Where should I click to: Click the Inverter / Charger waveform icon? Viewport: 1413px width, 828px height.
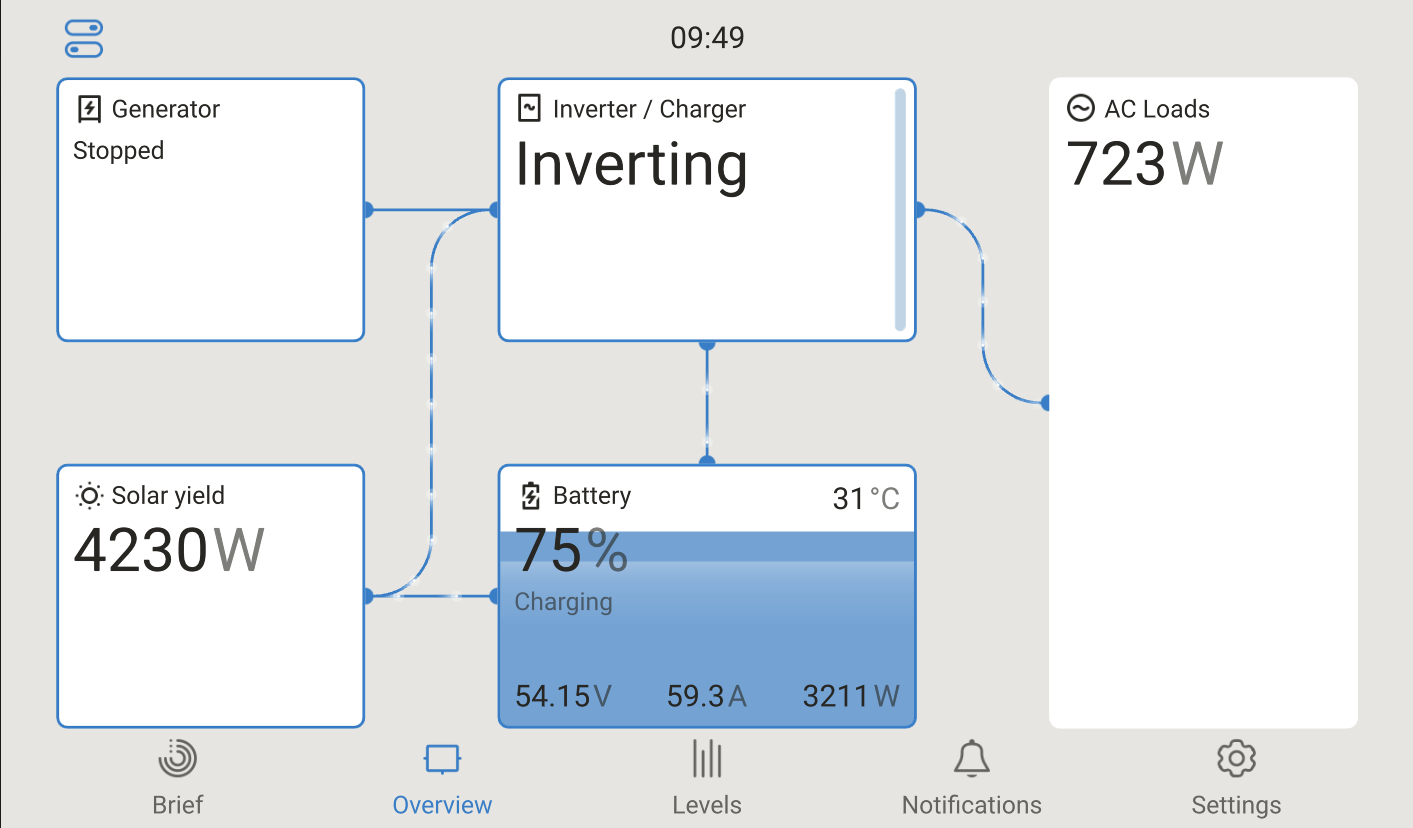point(529,108)
